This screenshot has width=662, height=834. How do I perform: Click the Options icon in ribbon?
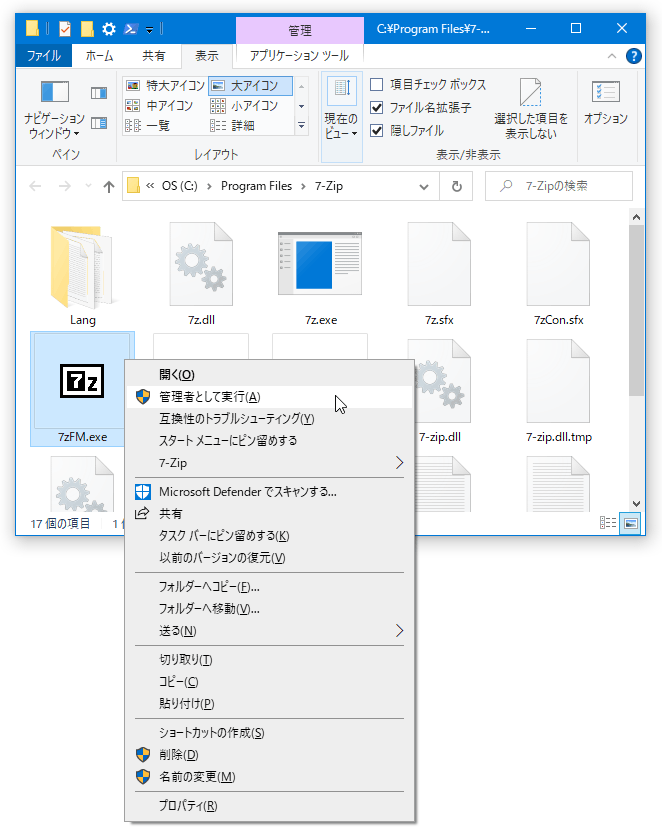pos(606,92)
